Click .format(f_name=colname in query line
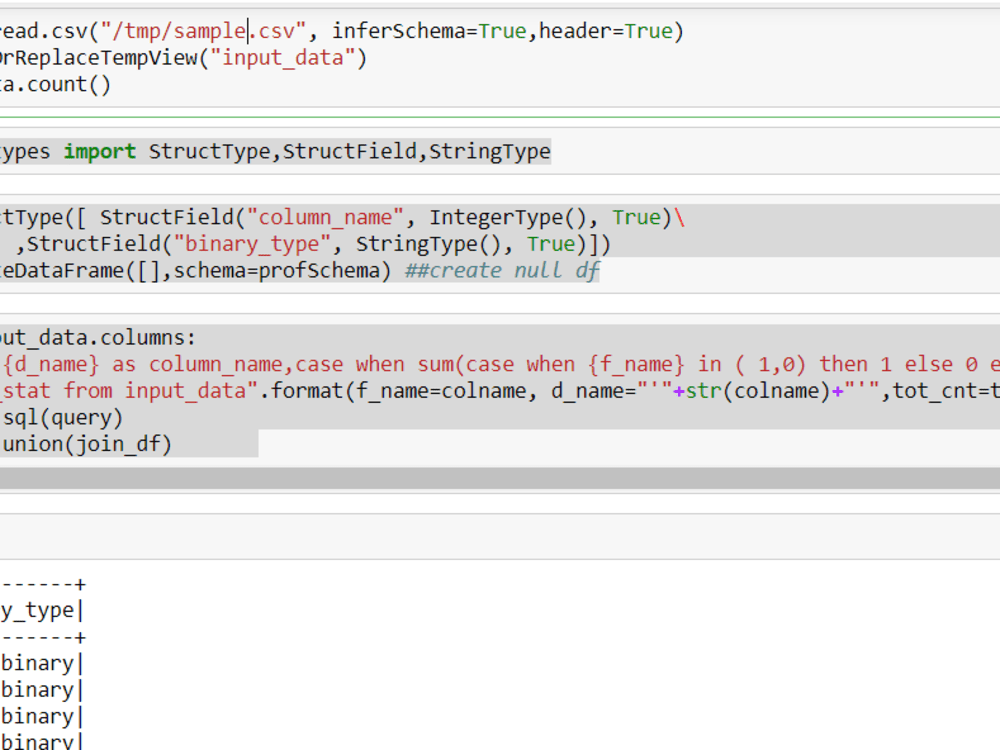This screenshot has width=1000, height=750. 393,390
